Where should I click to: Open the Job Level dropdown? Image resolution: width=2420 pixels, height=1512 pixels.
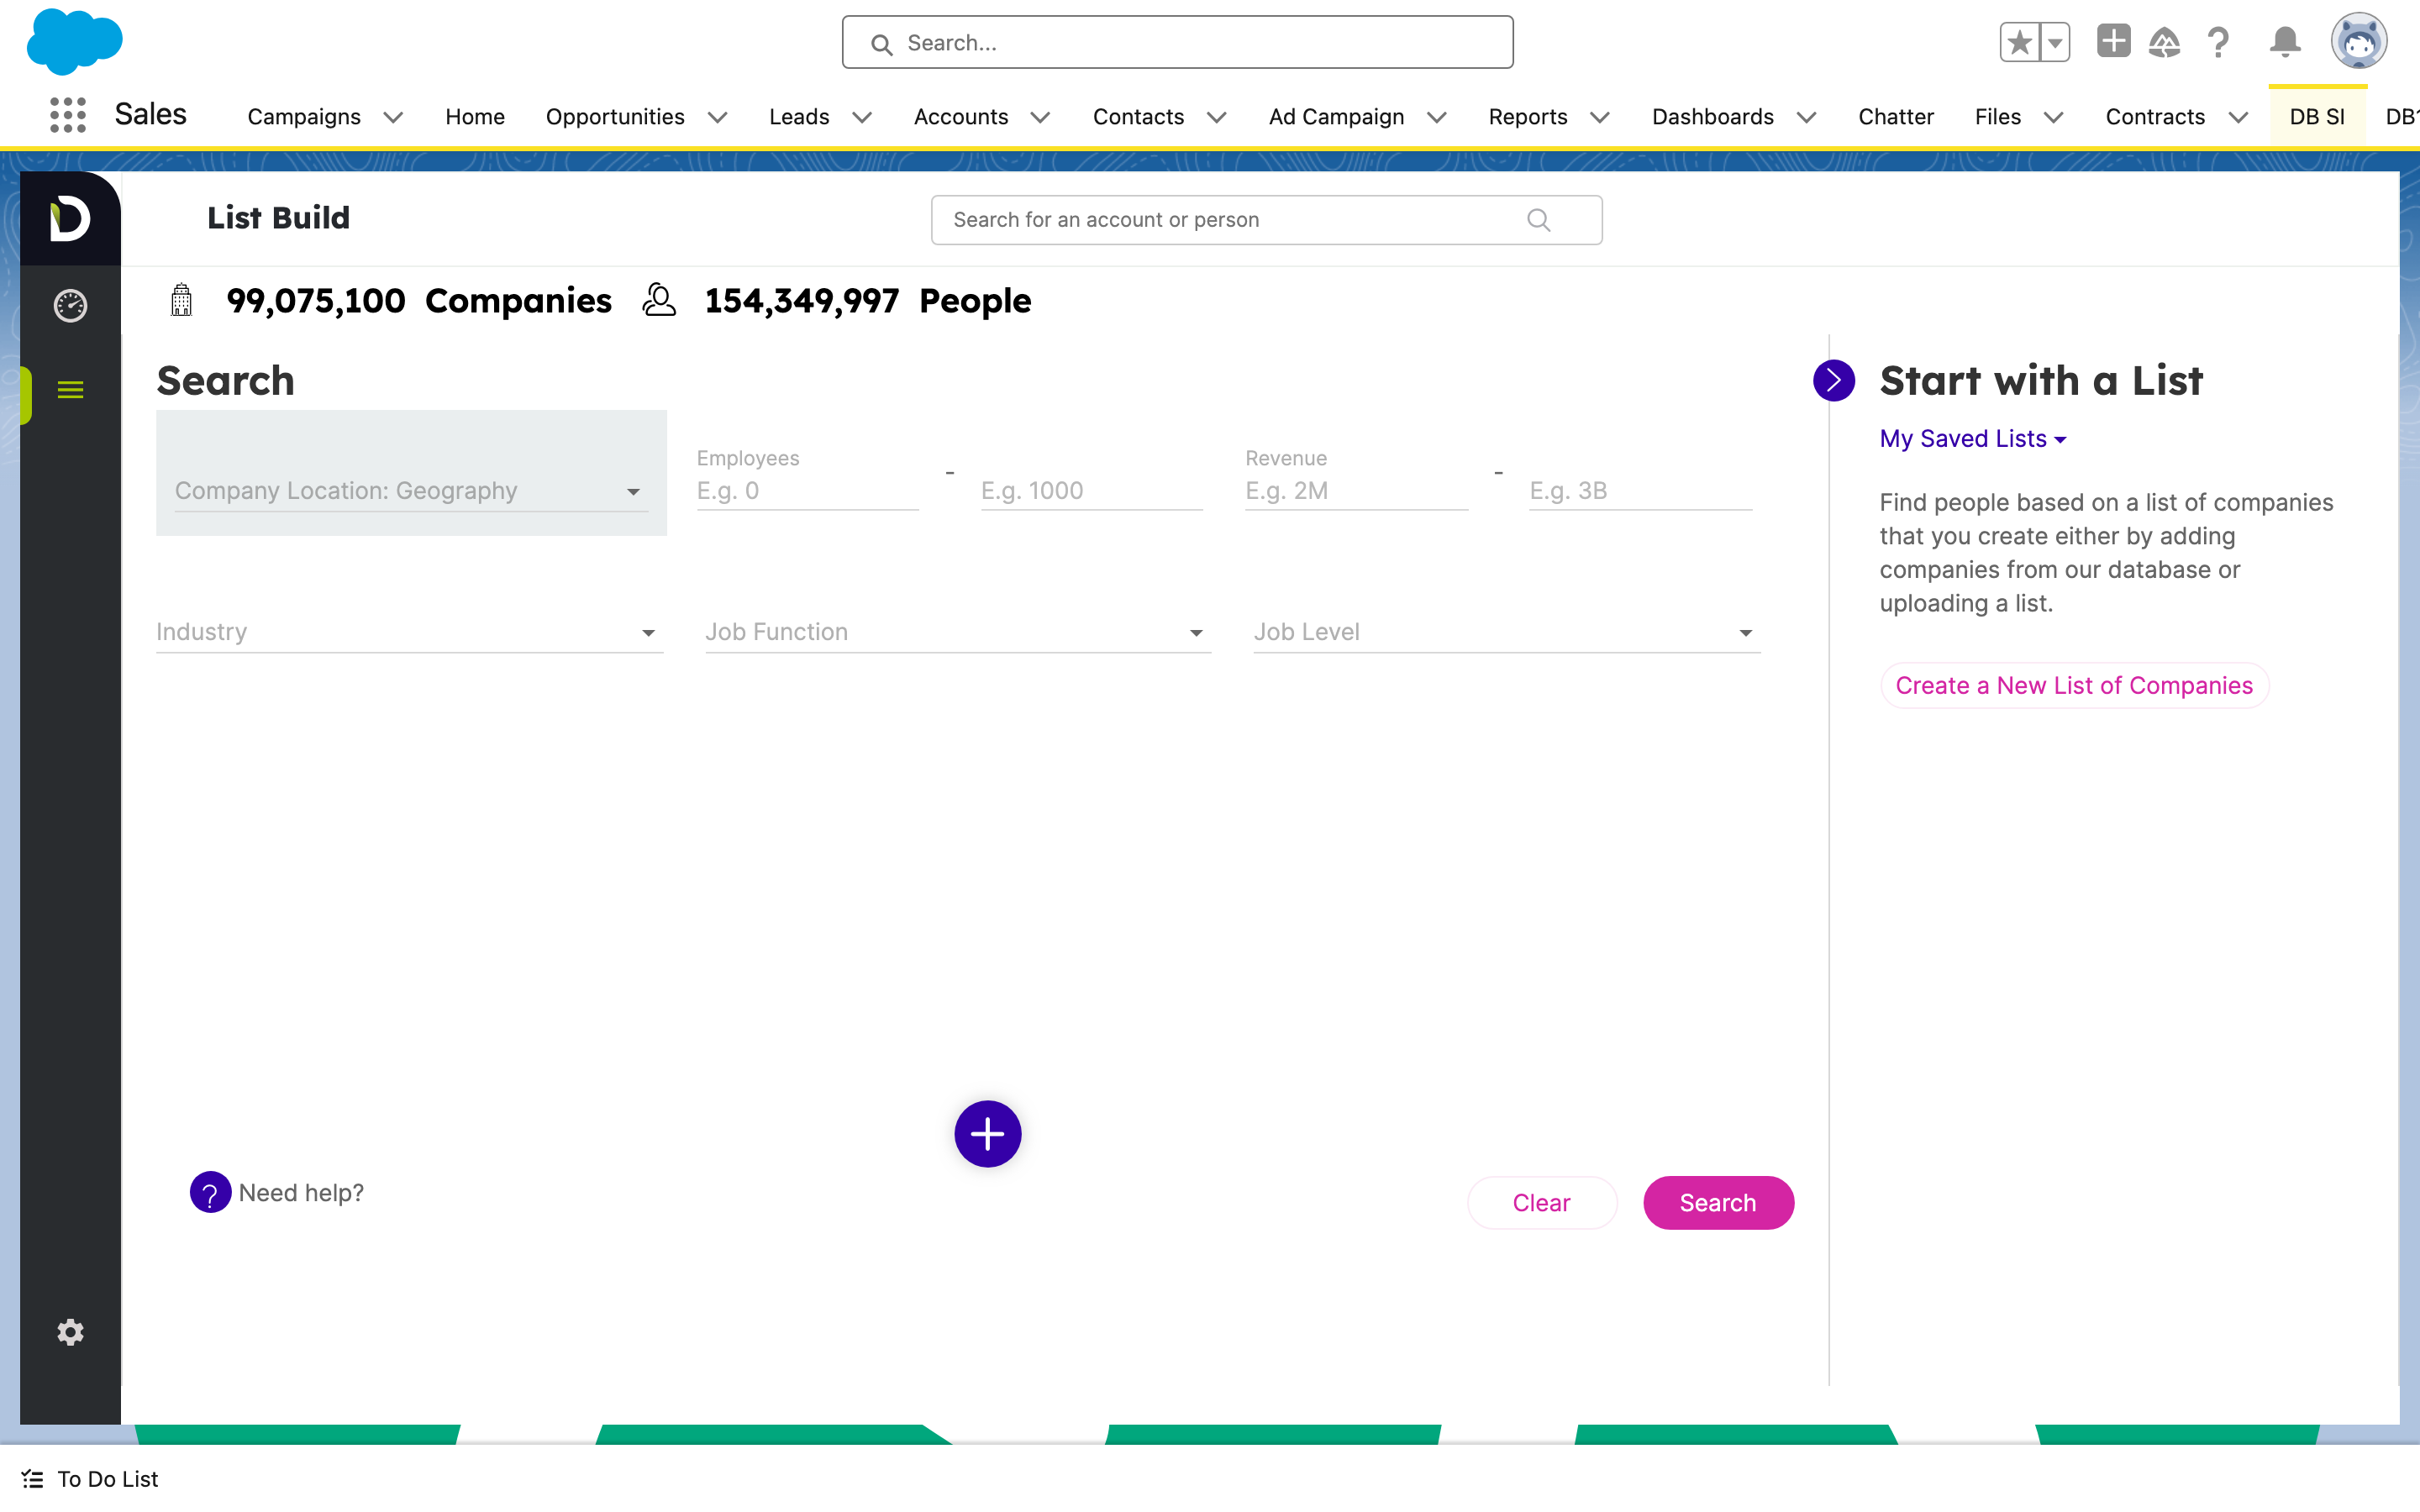(x=1506, y=632)
